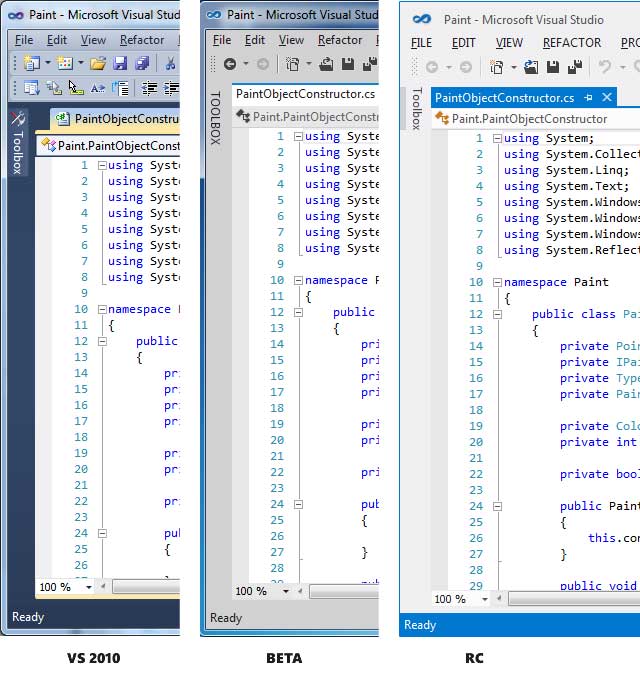640x680 pixels.
Task: Click Navigate Backward icon in BETA toolbar
Action: 230,65
